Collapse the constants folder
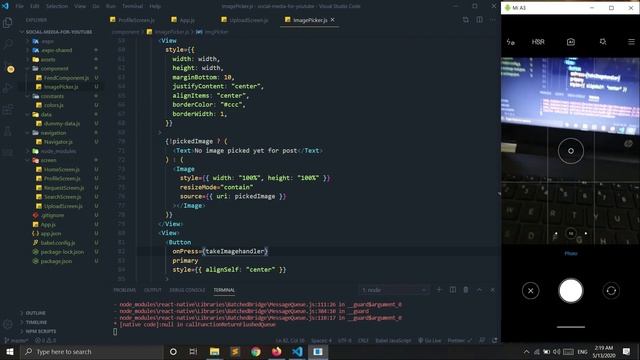The width and height of the screenshot is (640, 360). [x=52, y=96]
